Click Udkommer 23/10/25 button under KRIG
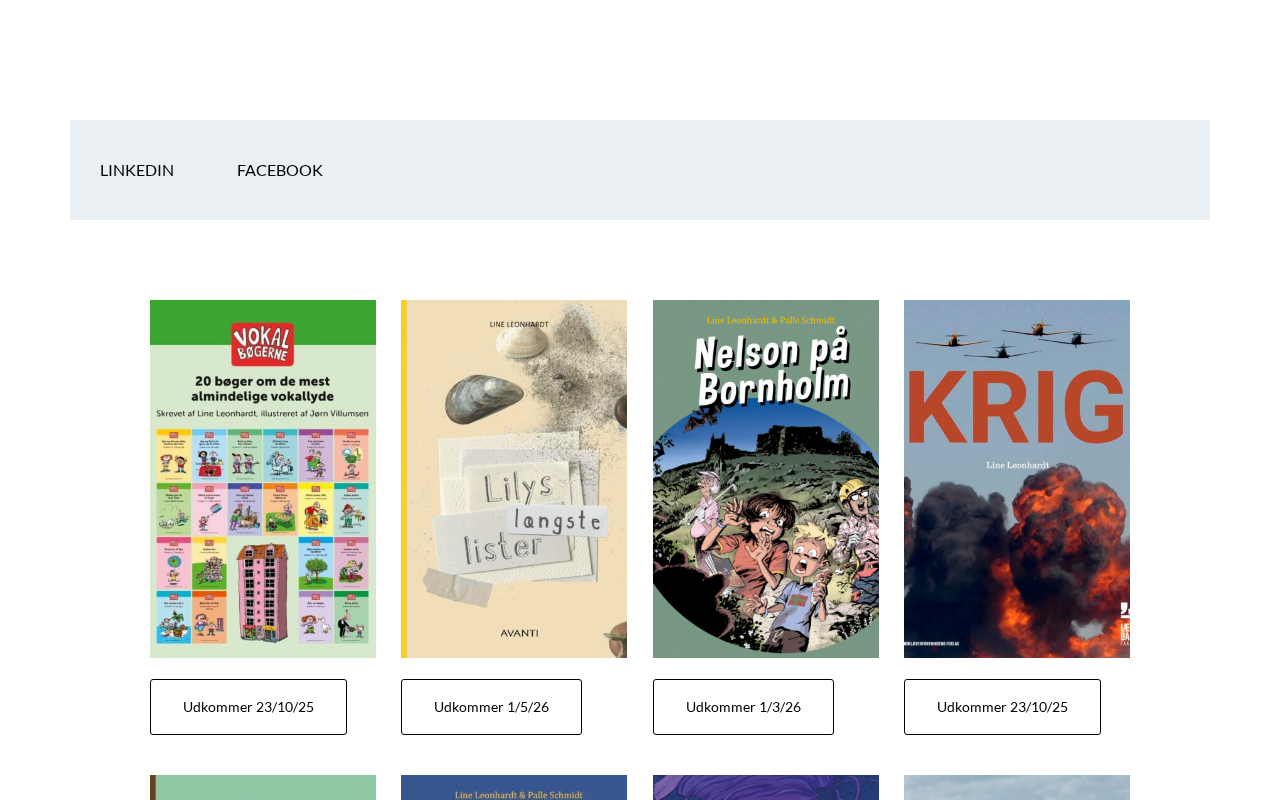The height and width of the screenshot is (800, 1280). (x=1002, y=707)
